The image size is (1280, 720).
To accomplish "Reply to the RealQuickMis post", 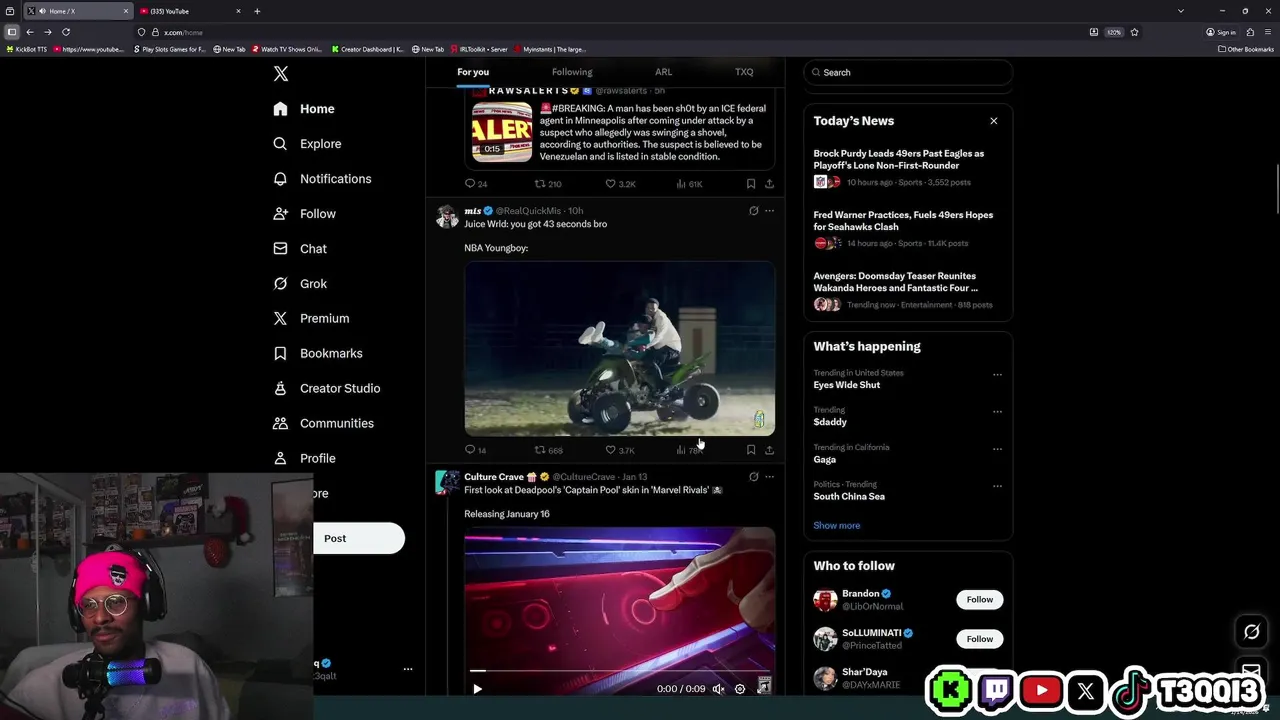I will (x=476, y=450).
